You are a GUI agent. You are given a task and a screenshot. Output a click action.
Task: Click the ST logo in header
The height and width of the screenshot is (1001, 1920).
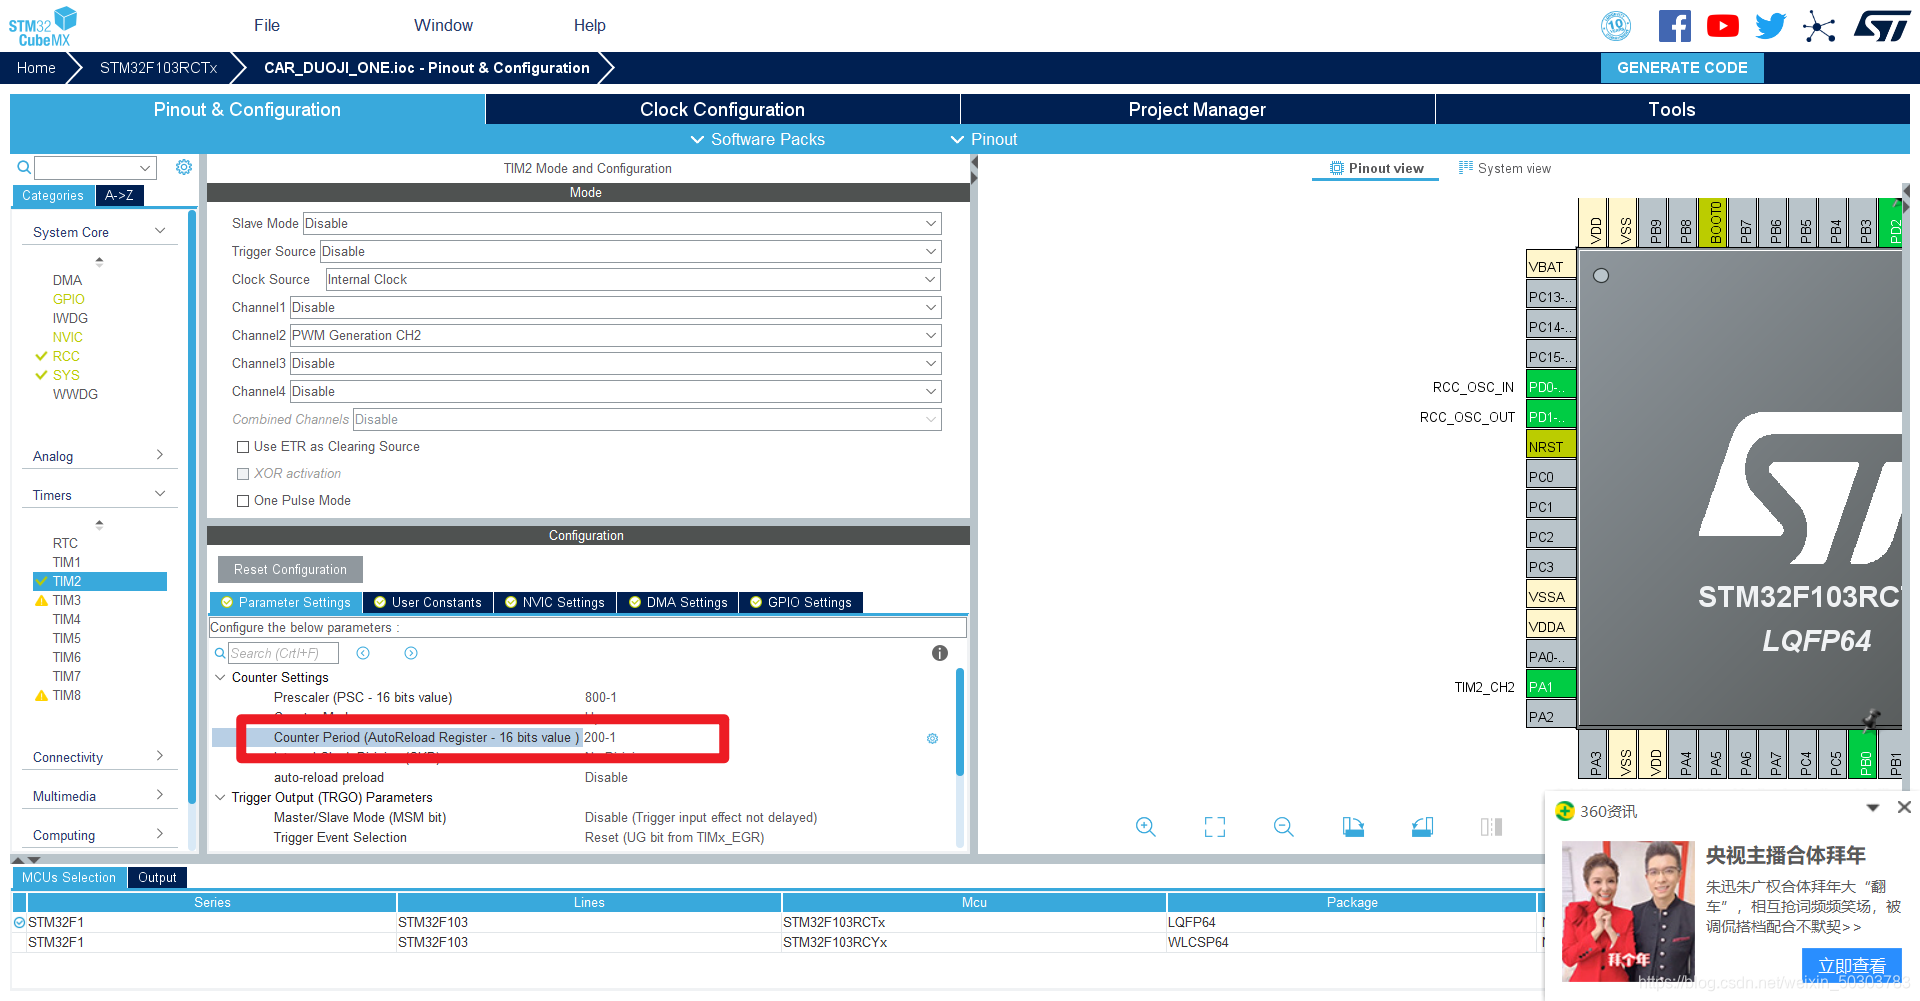coord(1882,26)
